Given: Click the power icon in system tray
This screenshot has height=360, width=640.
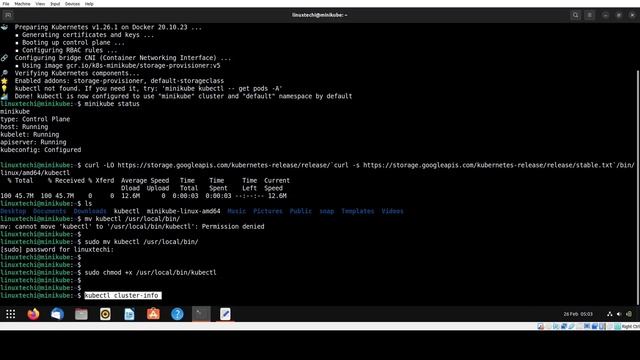Looking at the screenshot, I should click(629, 314).
